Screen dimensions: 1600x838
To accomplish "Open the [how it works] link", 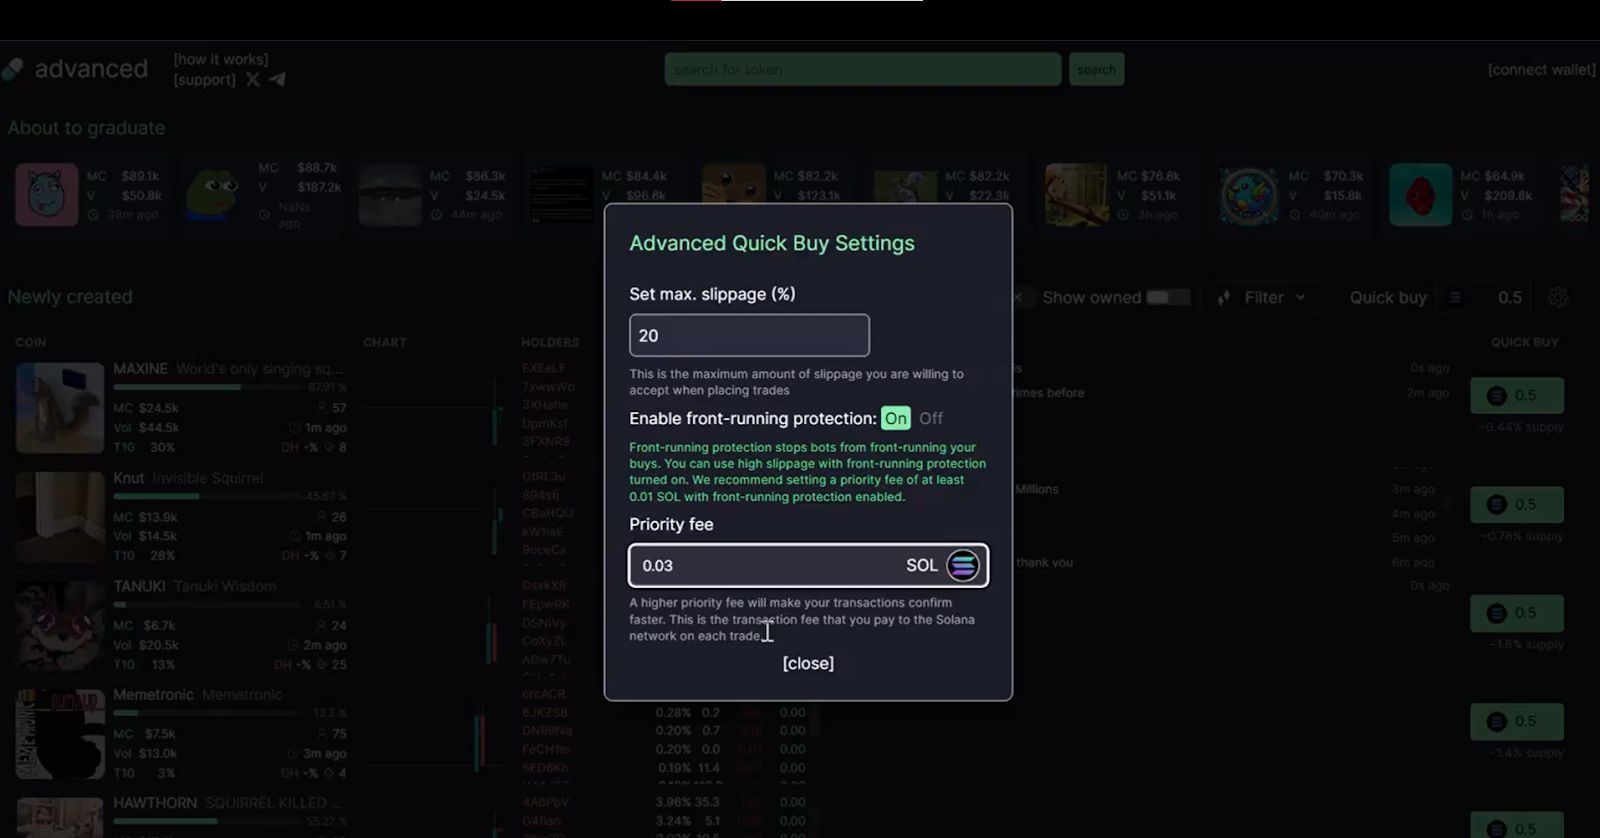I will (221, 59).
